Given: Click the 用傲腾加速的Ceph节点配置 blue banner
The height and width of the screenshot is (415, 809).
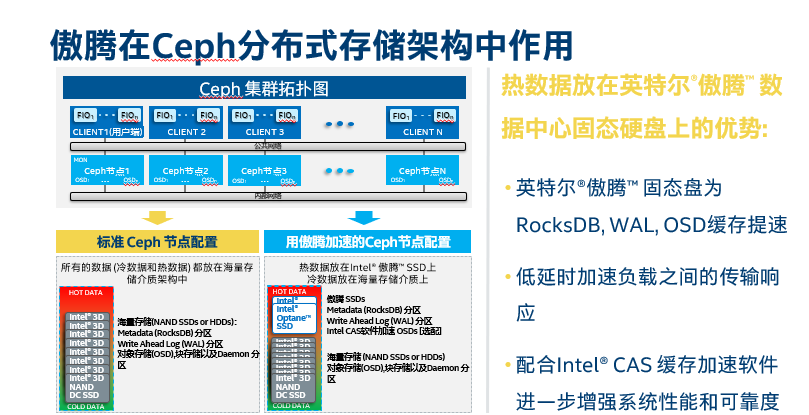Looking at the screenshot, I should click(x=367, y=242).
